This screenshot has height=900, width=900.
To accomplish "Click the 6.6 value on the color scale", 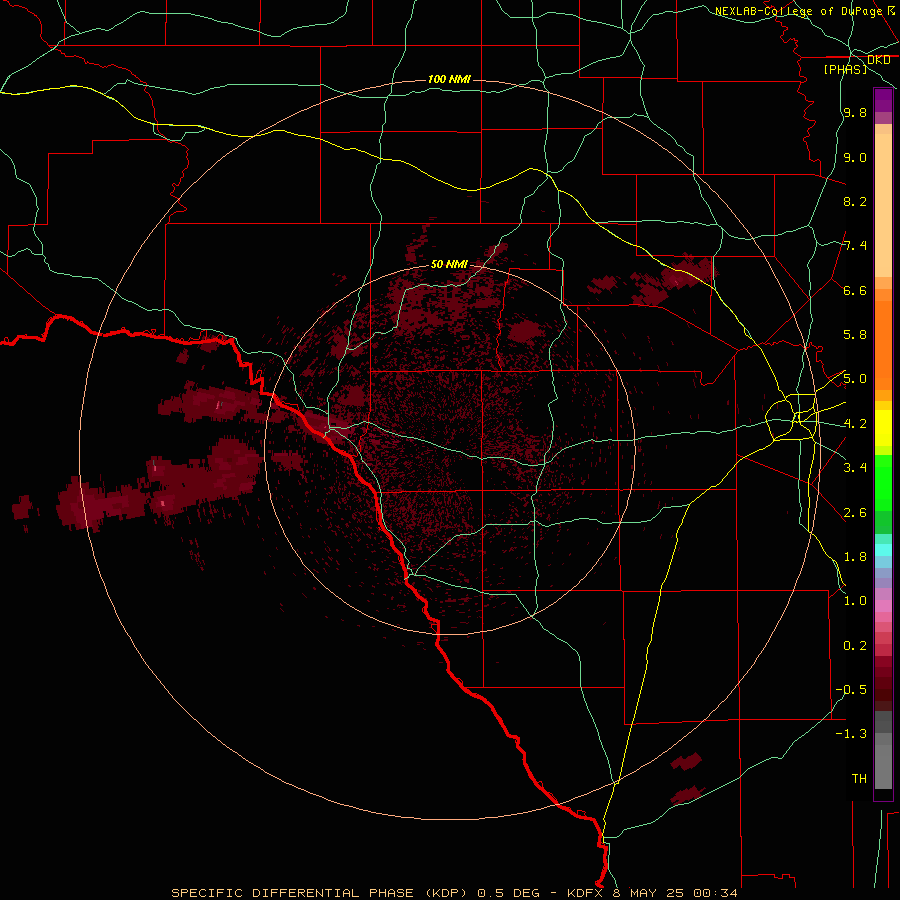I will tap(855, 290).
